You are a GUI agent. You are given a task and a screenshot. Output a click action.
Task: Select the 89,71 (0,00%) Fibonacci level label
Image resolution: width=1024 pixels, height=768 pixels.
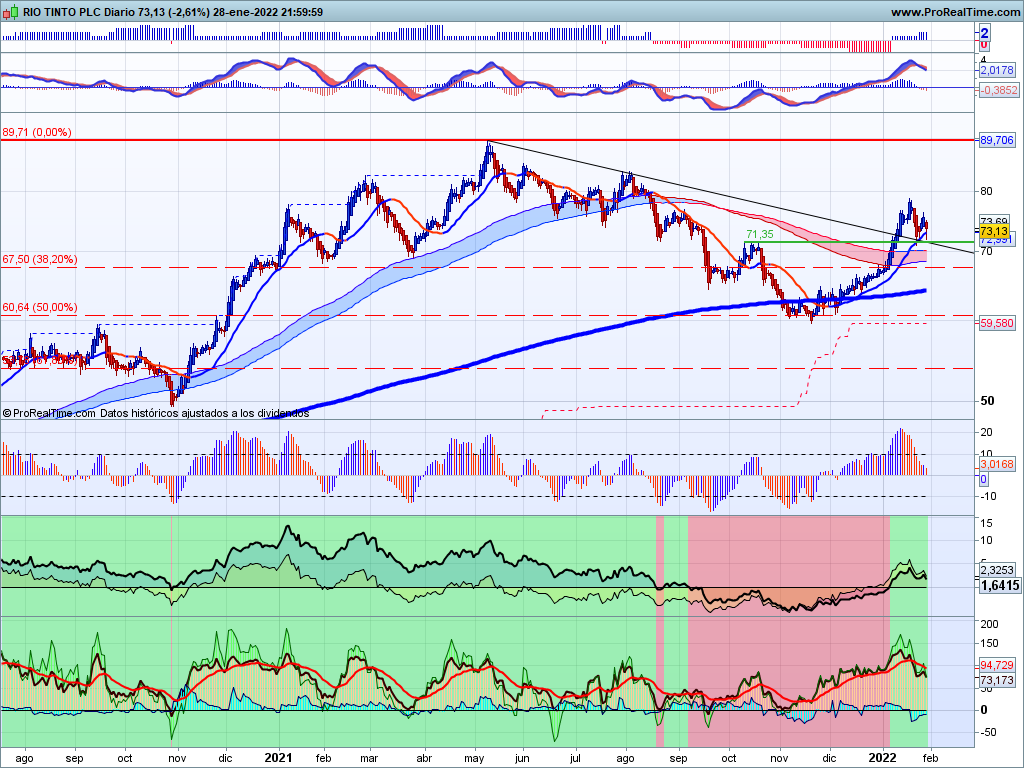click(x=37, y=132)
